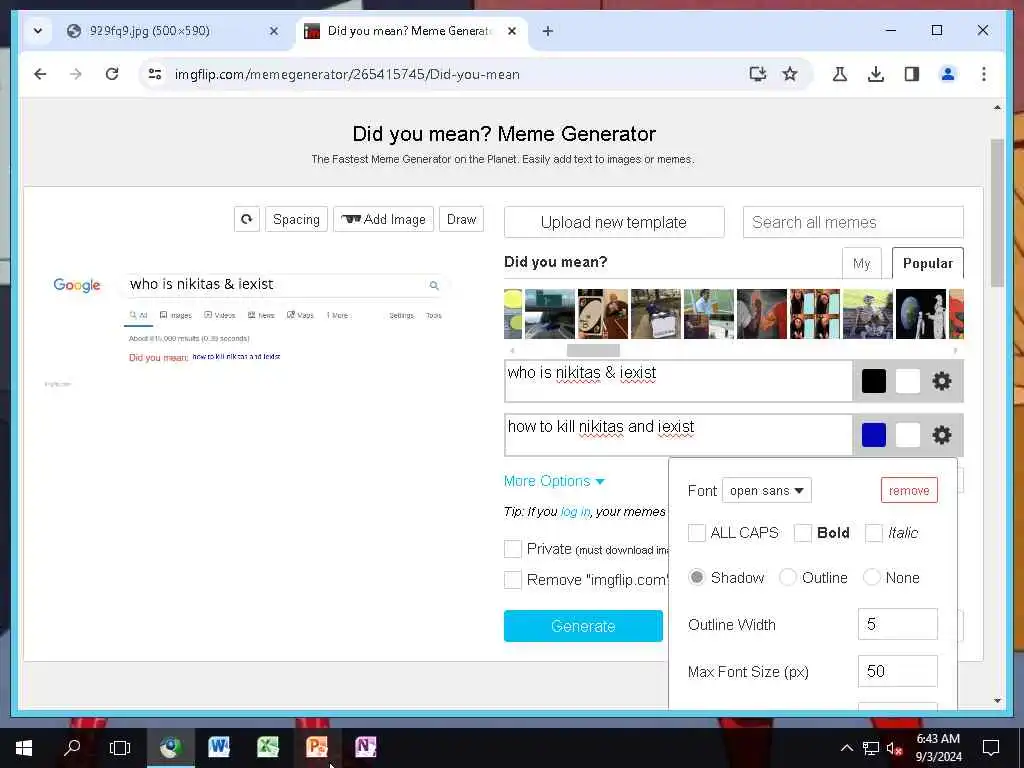Screen dimensions: 1024x768
Task: Switch to Popular templates tab
Action: (927, 263)
